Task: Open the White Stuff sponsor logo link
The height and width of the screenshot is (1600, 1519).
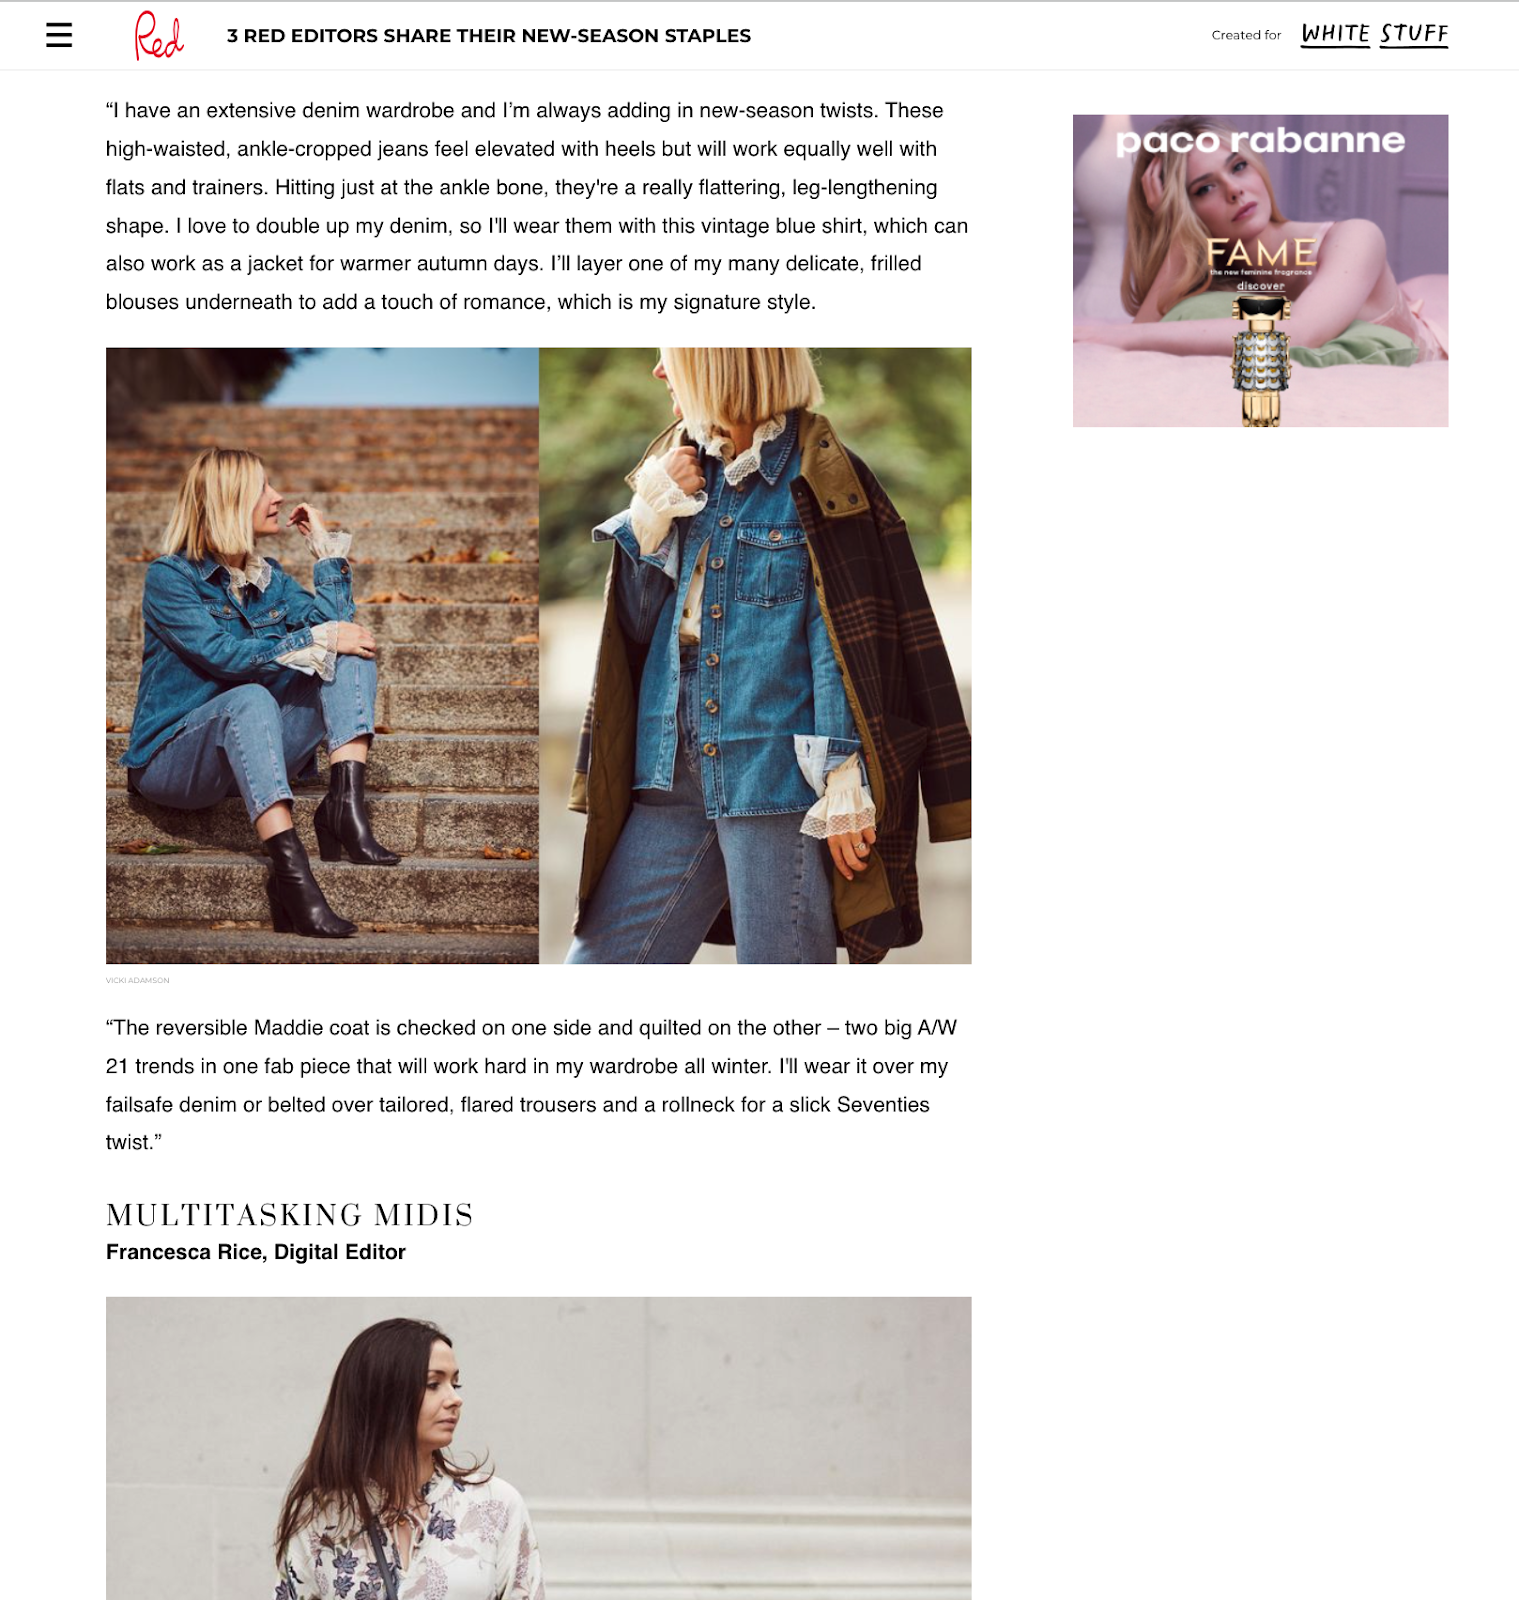Action: coord(1374,35)
